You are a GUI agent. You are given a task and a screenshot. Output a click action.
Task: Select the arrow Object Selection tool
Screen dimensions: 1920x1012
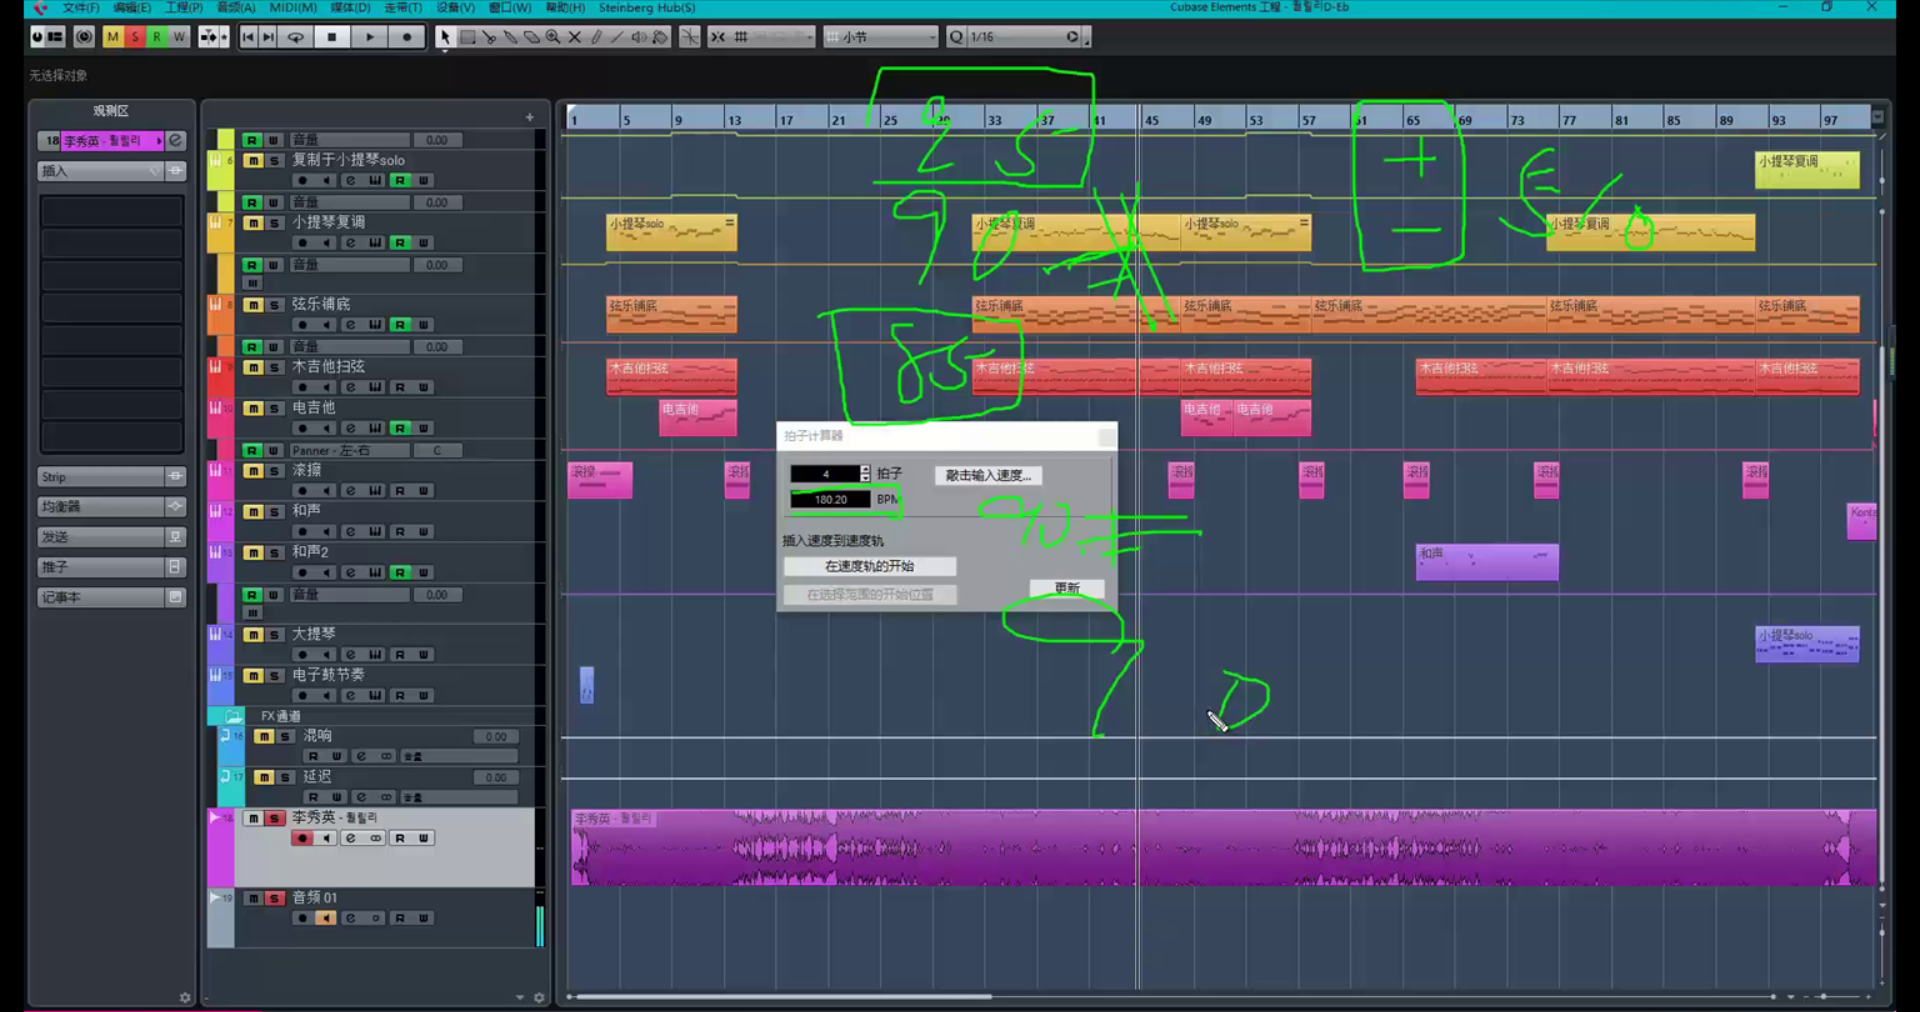pos(445,37)
